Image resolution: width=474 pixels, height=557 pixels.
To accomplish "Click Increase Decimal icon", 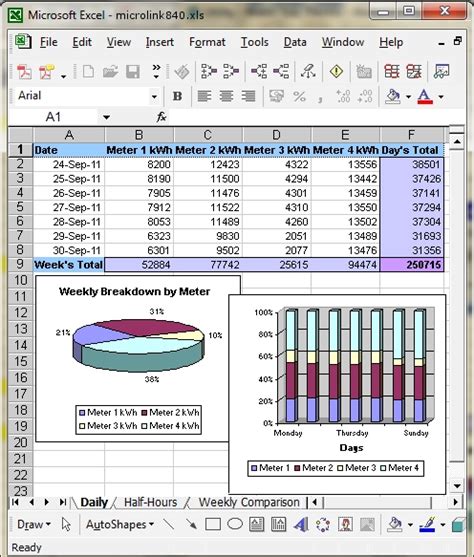I will [343, 96].
